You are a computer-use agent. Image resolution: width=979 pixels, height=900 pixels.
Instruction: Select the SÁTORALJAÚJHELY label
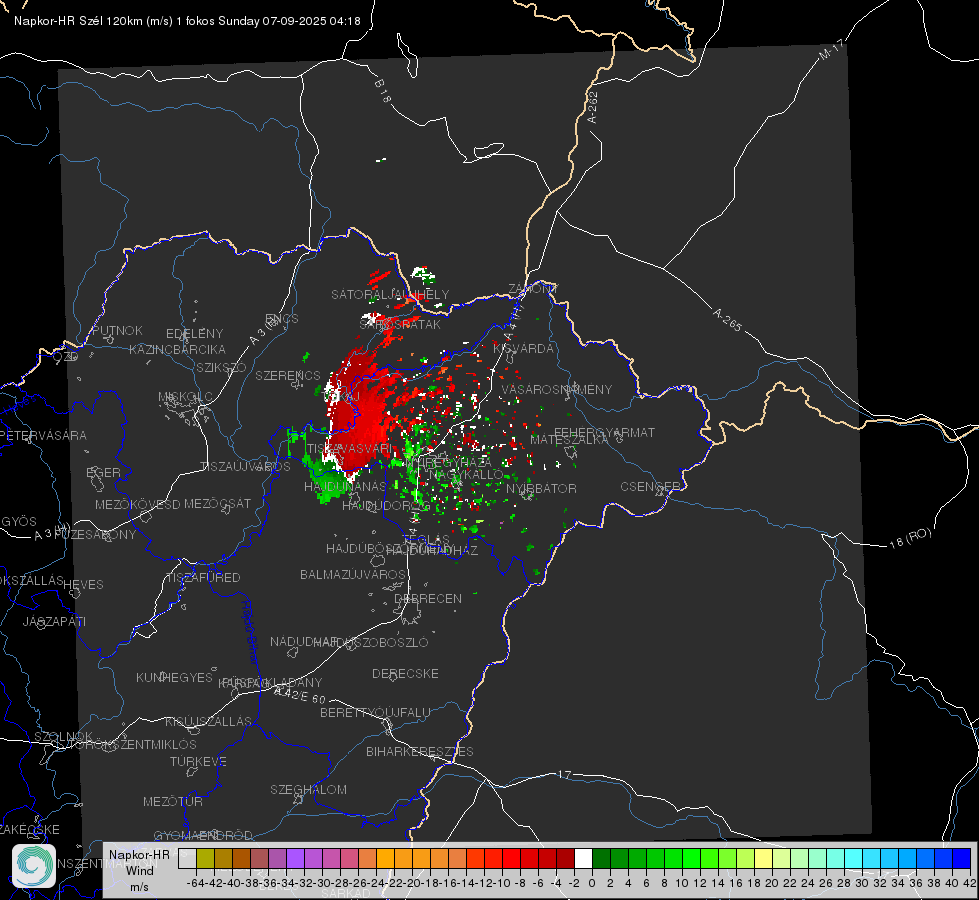click(x=390, y=294)
